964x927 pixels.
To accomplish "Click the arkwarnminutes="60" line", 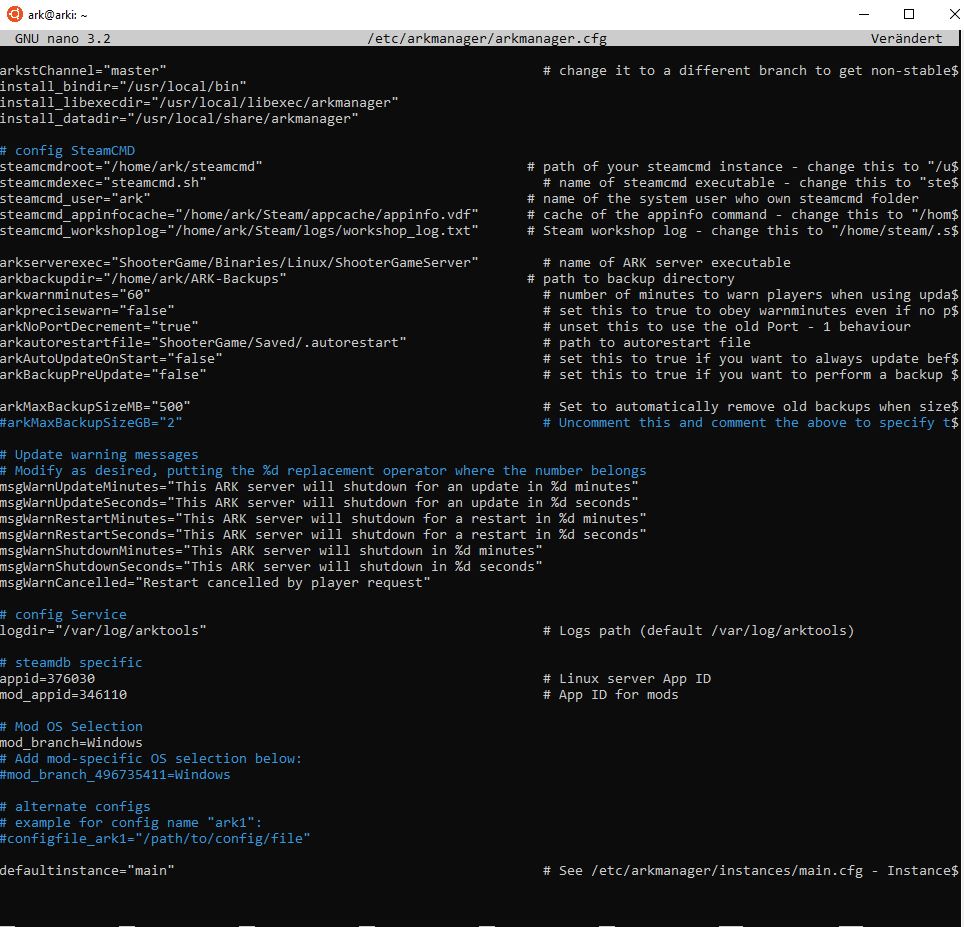I will coord(75,294).
